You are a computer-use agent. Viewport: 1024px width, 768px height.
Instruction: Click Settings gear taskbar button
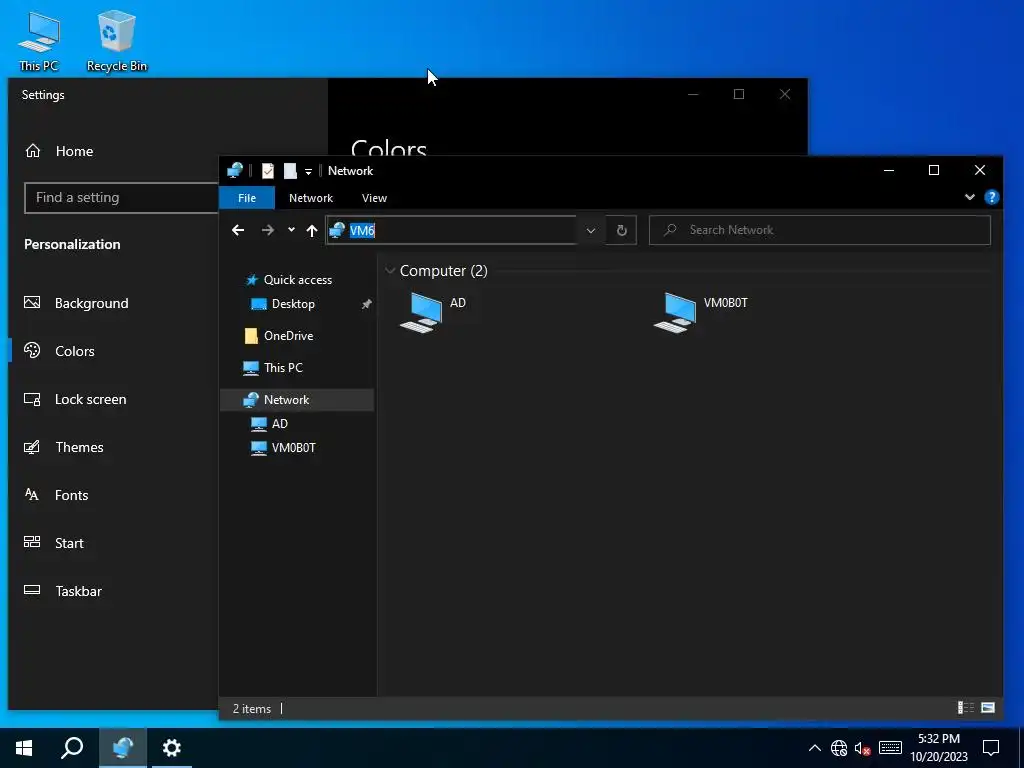(x=172, y=748)
